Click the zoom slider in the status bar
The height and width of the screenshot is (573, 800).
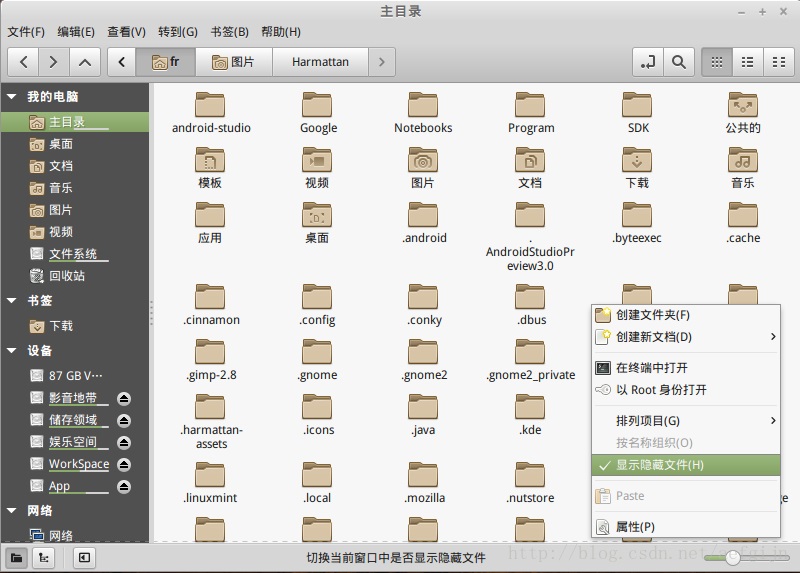[733, 557]
